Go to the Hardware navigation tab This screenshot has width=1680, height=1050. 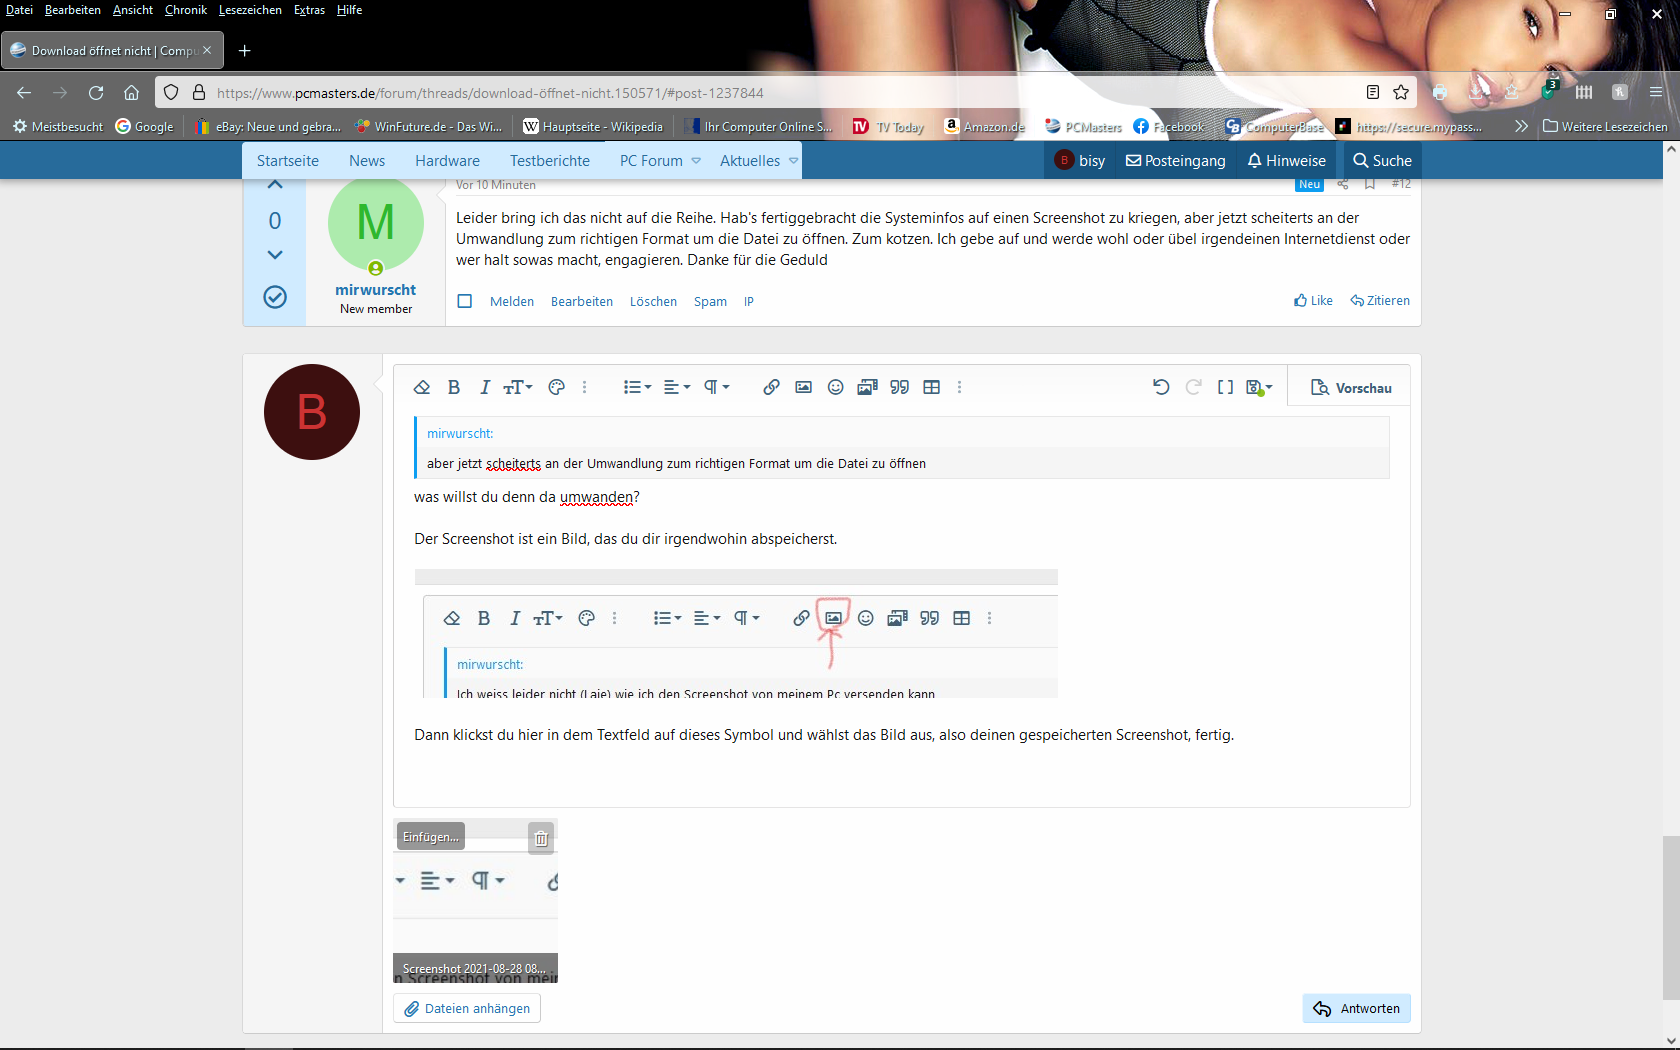(x=447, y=161)
